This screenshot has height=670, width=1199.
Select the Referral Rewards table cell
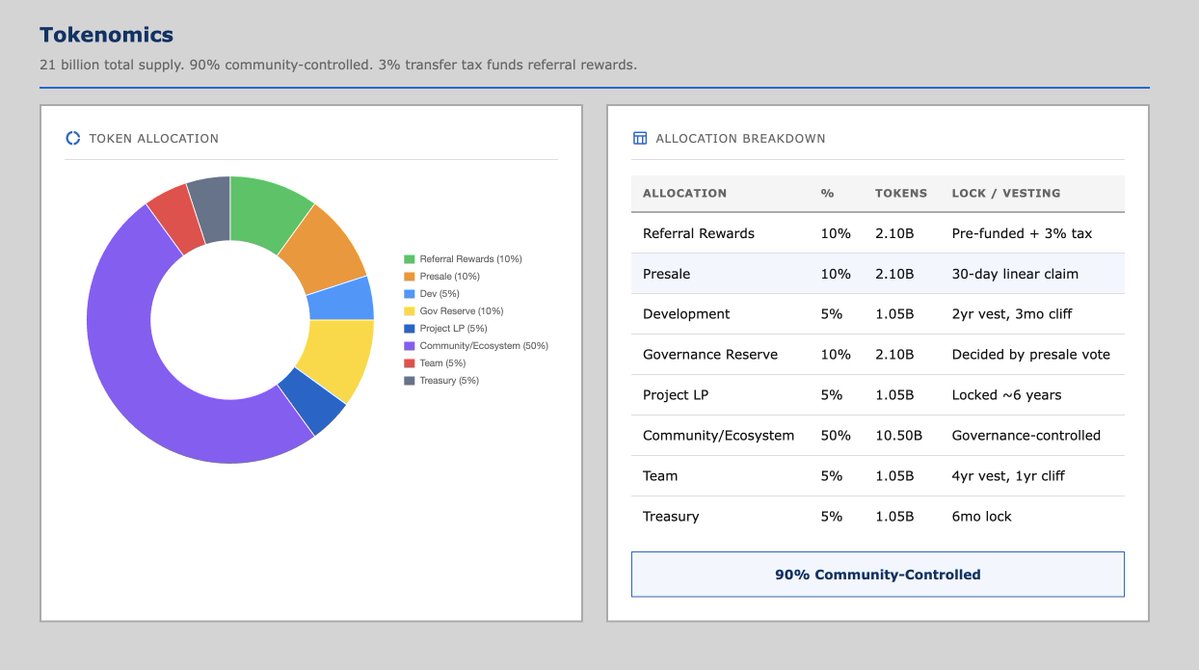[x=698, y=233]
